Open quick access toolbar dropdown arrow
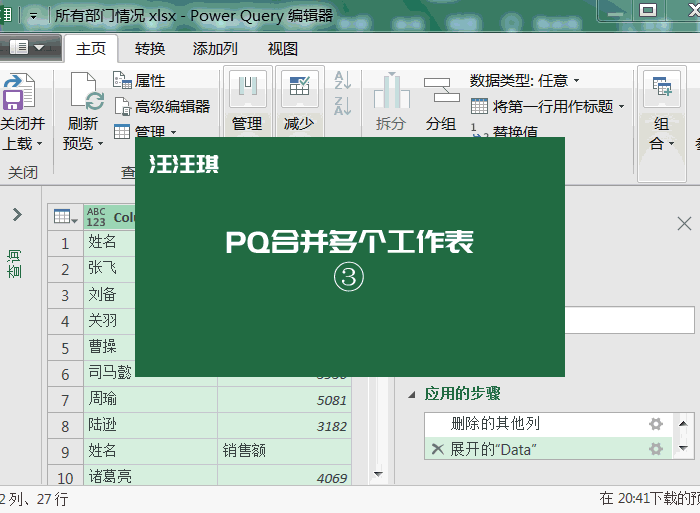 click(33, 16)
